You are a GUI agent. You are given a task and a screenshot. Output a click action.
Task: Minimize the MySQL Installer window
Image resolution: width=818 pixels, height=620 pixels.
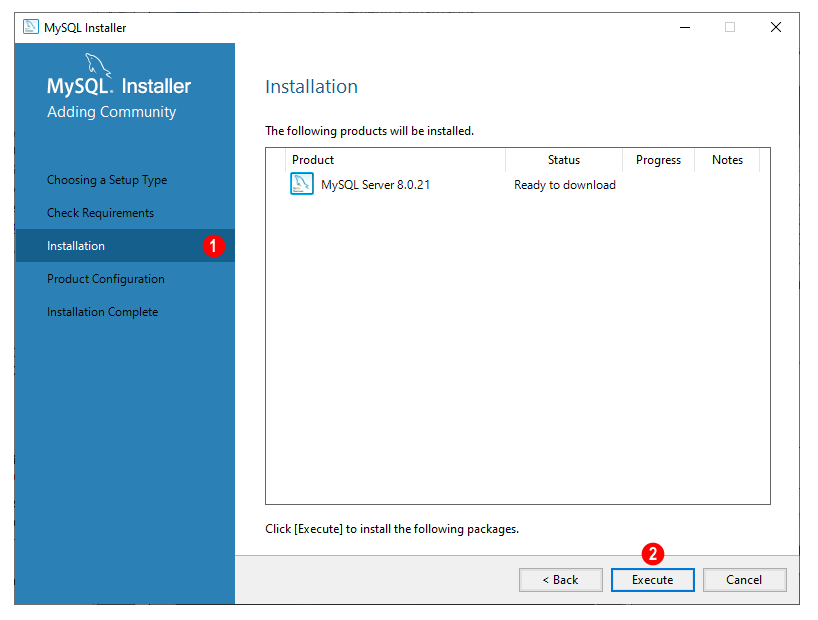click(685, 27)
